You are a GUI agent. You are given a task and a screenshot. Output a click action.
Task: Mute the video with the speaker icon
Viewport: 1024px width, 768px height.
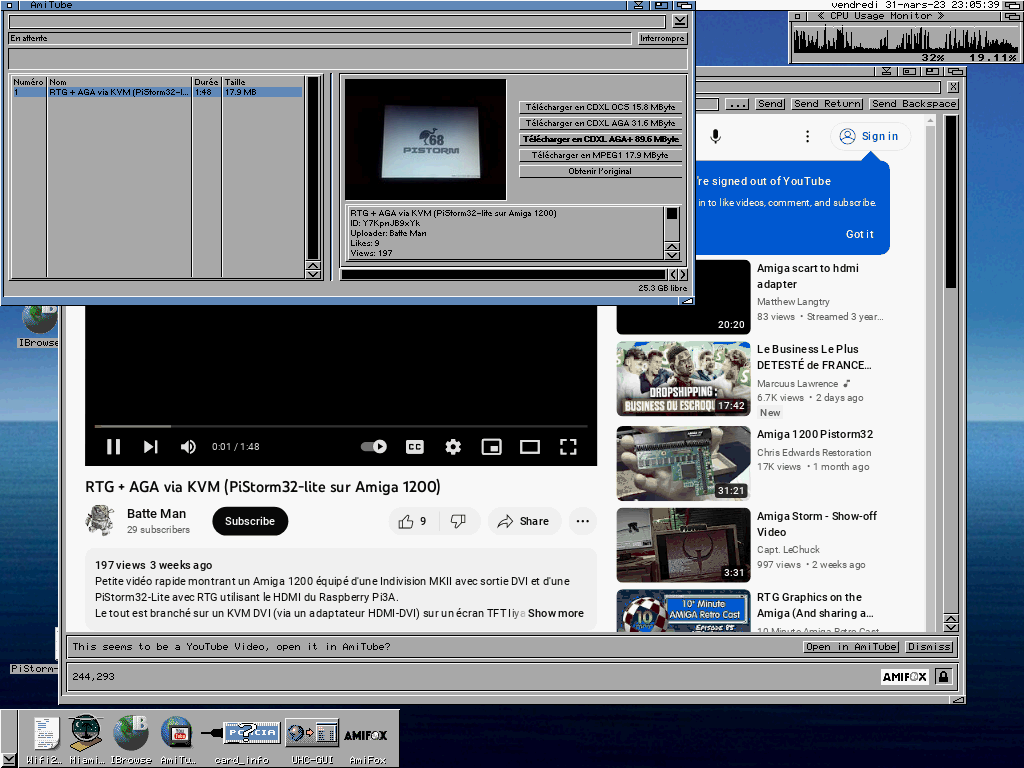(188, 447)
